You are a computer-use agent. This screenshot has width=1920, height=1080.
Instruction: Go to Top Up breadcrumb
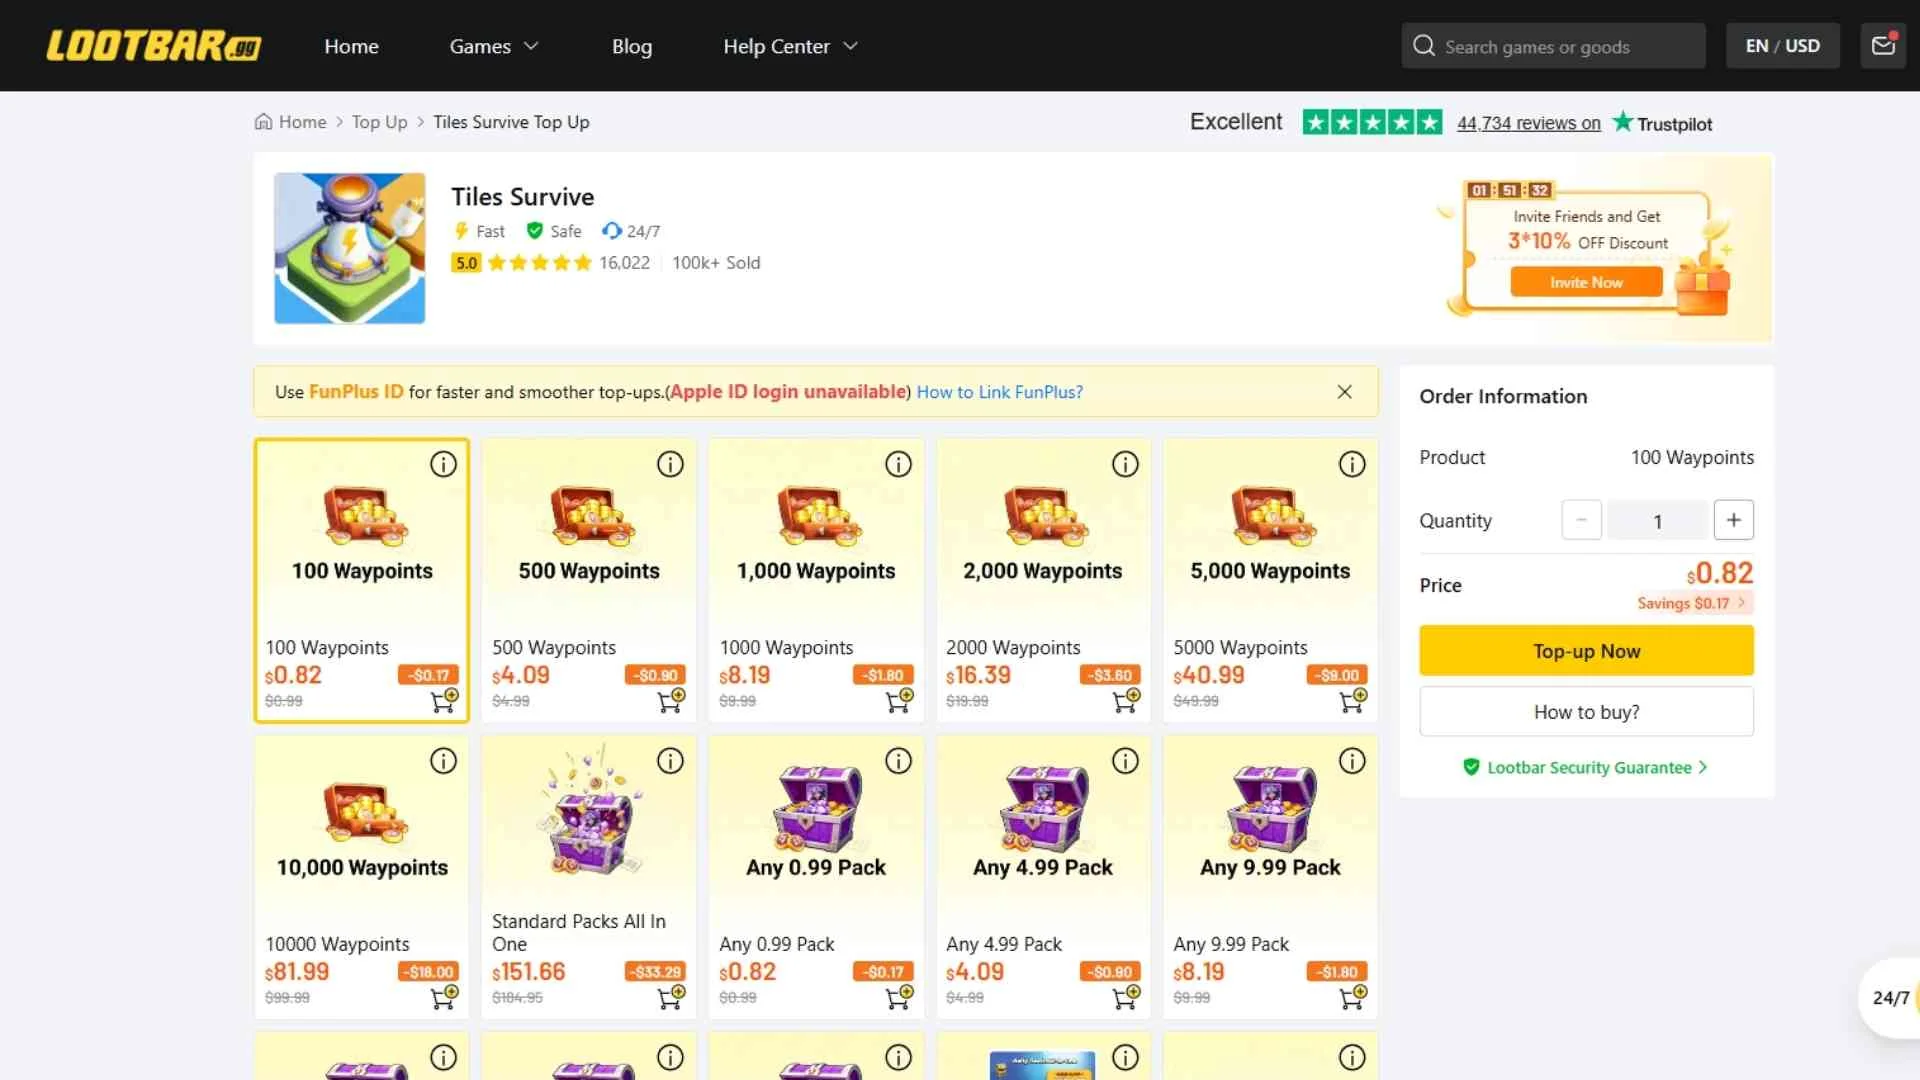coord(379,122)
